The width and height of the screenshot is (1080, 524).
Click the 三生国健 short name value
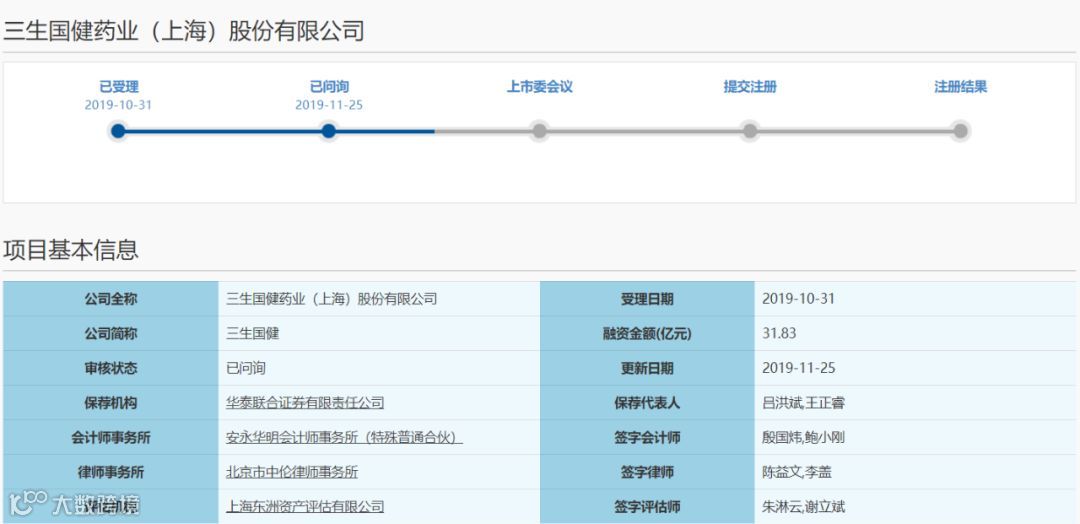253,333
